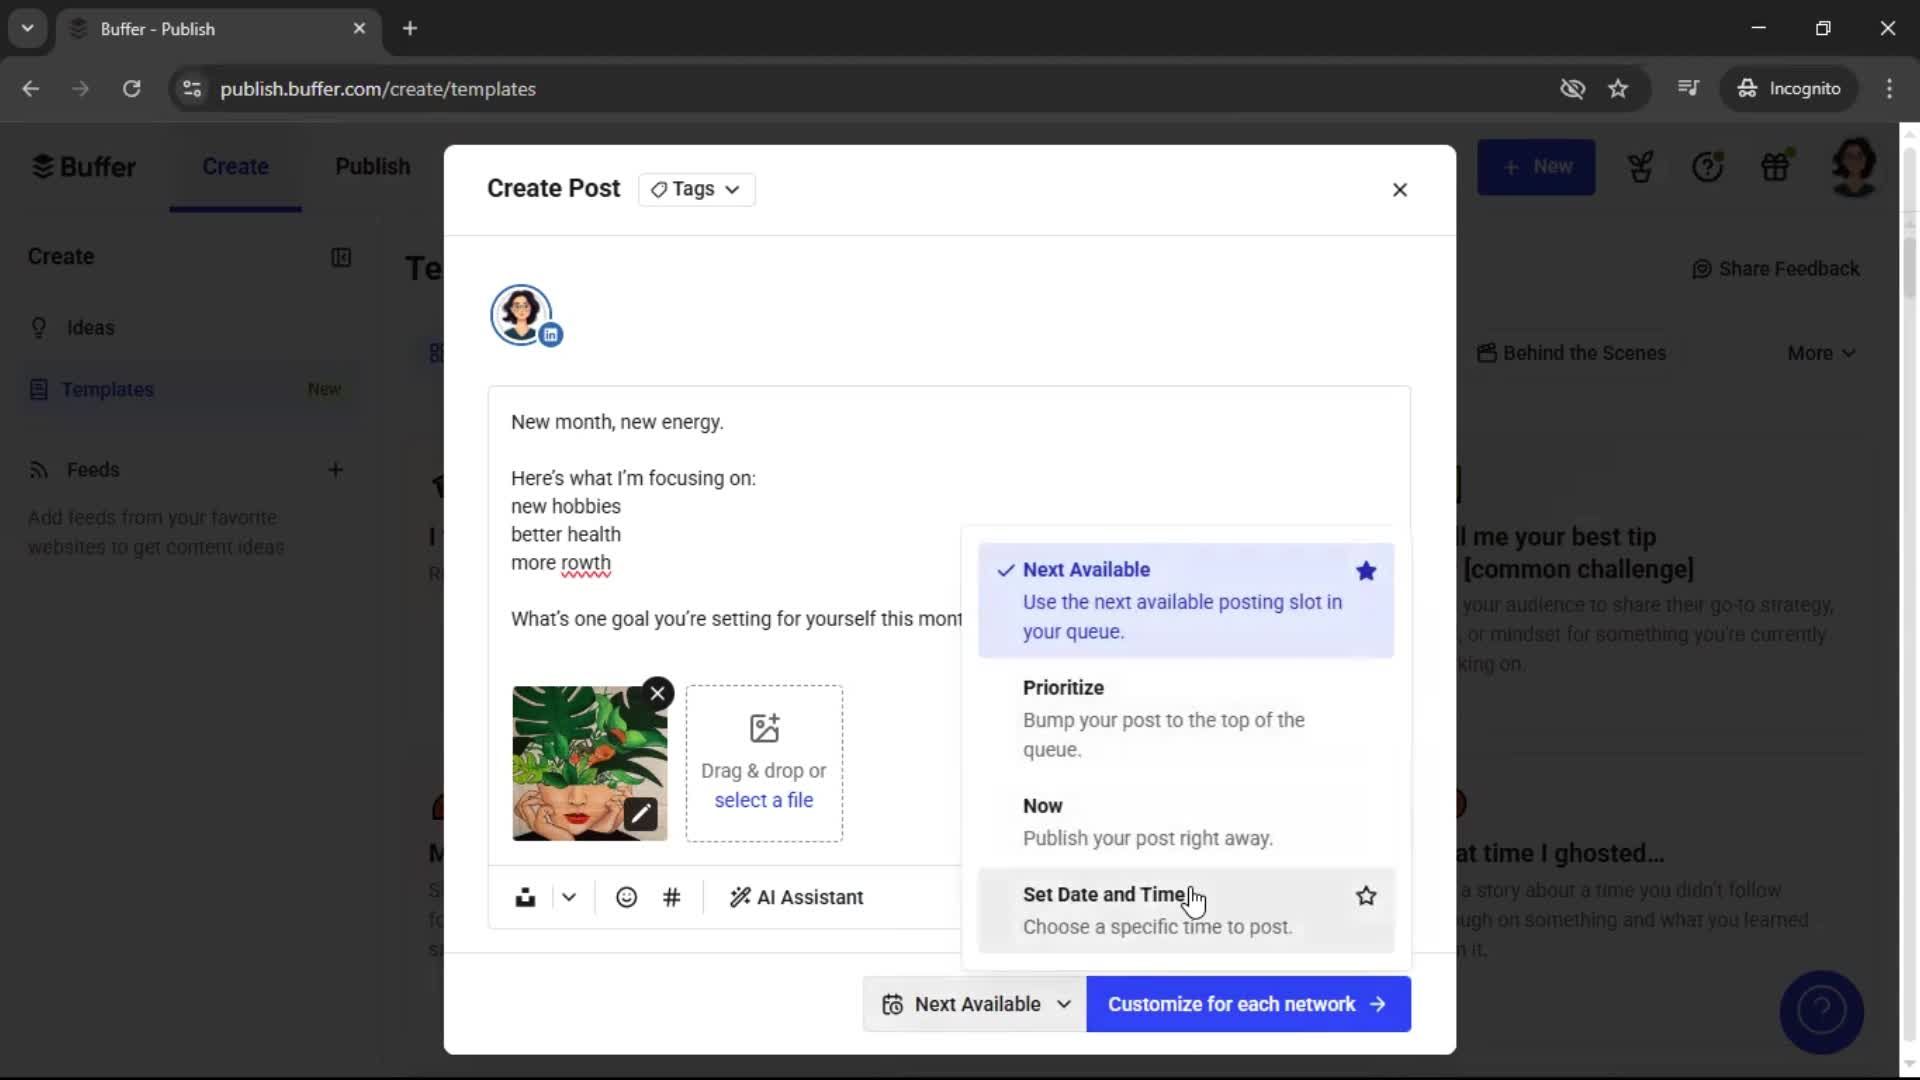Favorite the Next Available option via its star

pos(1366,571)
